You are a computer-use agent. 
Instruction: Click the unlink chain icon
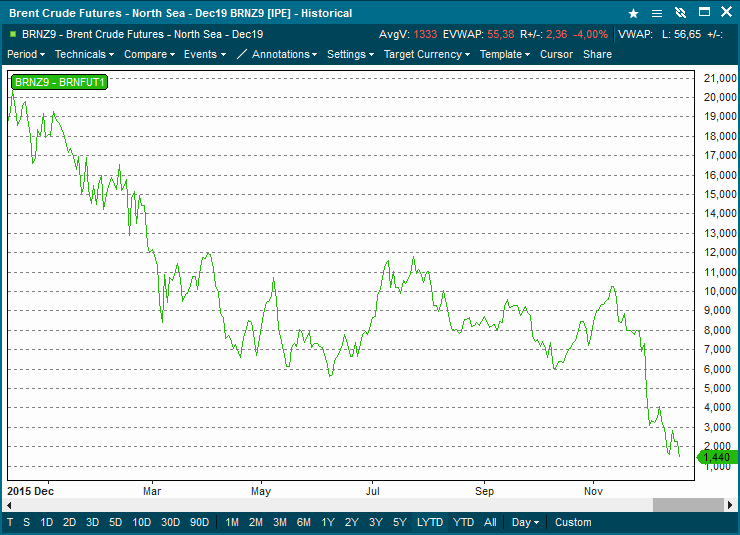pos(680,13)
